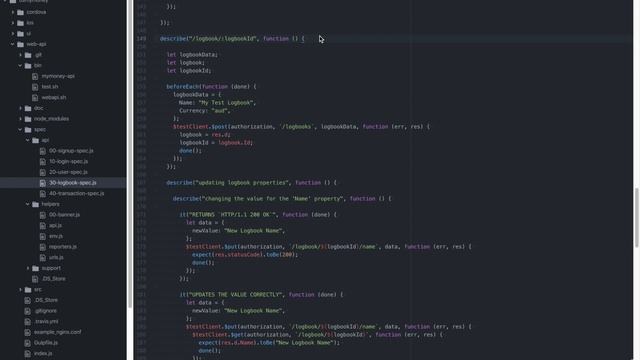Click the $testClient.$get authorization code line
This screenshot has height=360, width=640.
pos(318,335)
